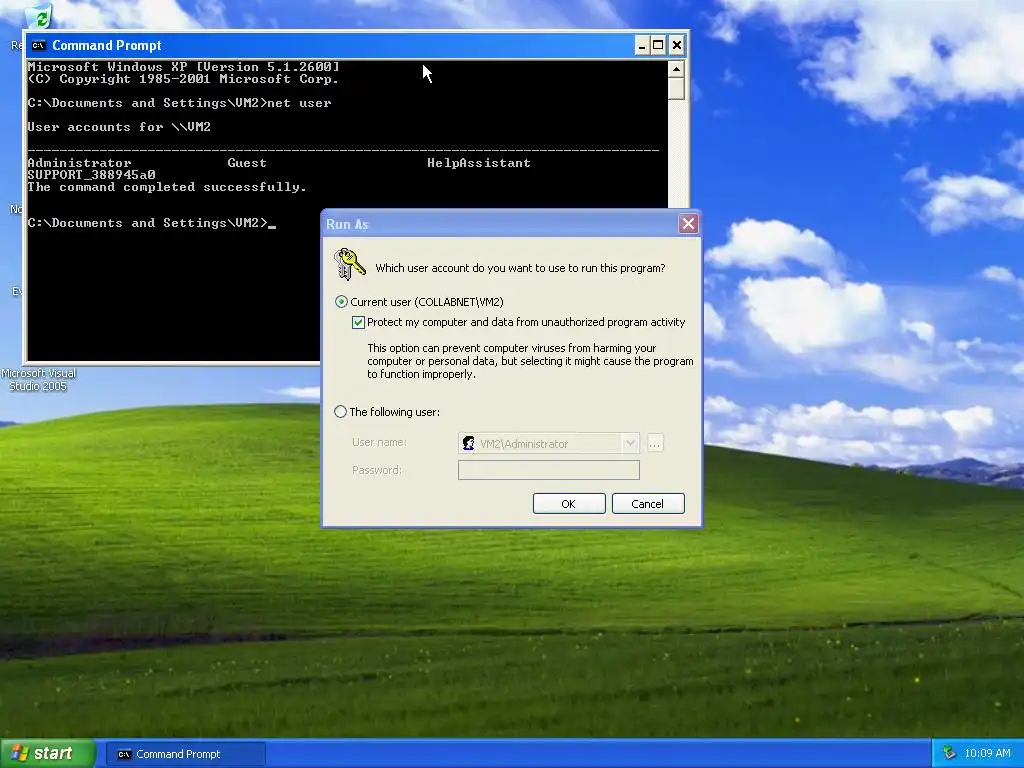Viewport: 1024px width, 768px height.
Task: Cancel the Run As dialog
Action: coord(648,504)
